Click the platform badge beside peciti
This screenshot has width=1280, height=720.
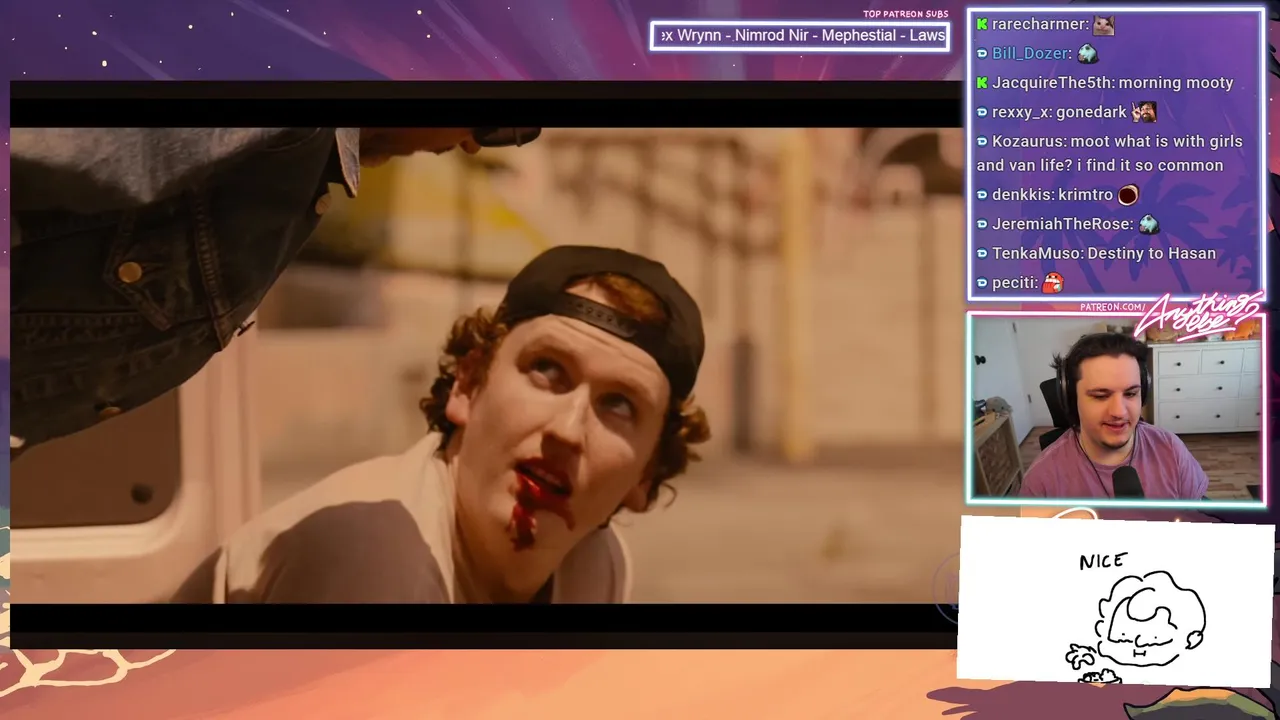tap(982, 283)
